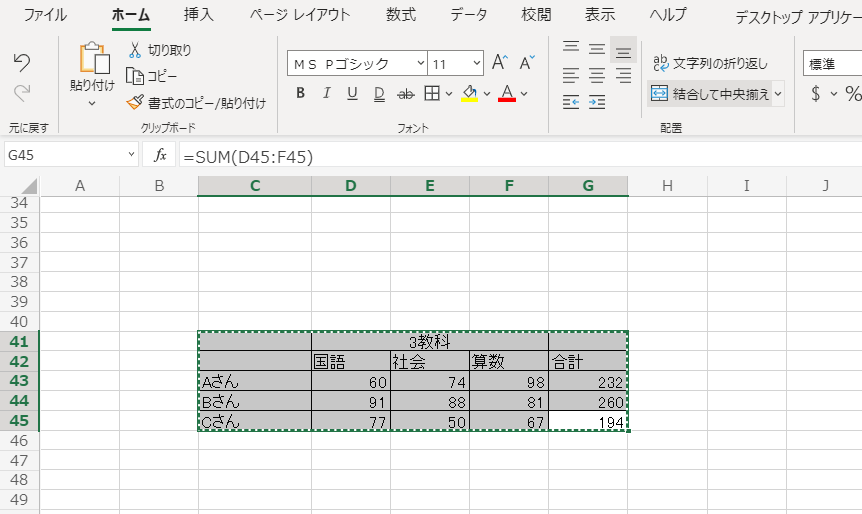This screenshot has height=514, width=862.
Task: Click the Undo arrow icon
Action: [22, 63]
